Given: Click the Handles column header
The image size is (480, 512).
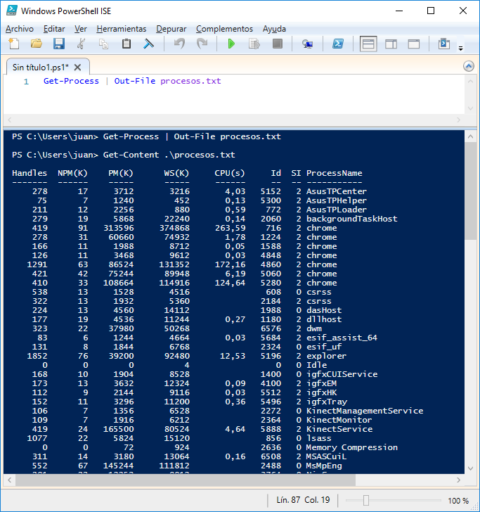Looking at the screenshot, I should [29, 173].
